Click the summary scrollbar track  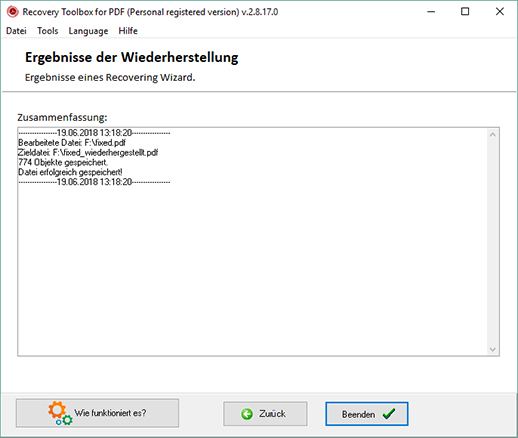click(x=493, y=242)
